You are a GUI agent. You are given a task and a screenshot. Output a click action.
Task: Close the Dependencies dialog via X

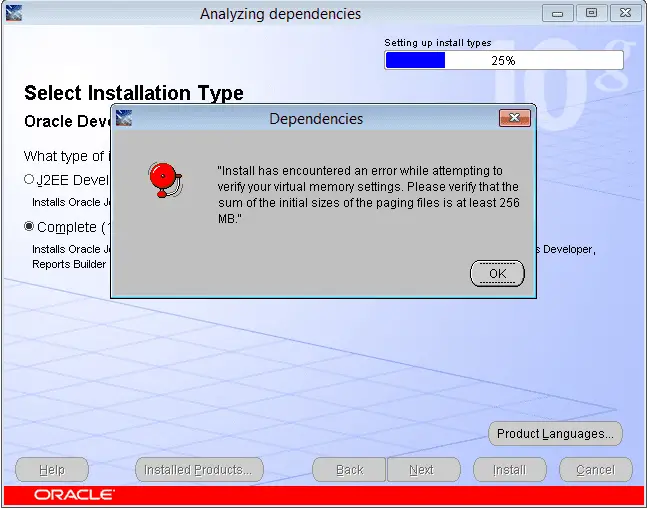click(515, 118)
